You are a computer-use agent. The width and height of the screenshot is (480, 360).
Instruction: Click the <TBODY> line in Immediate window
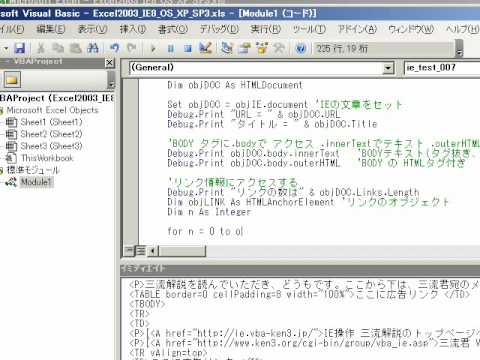click(x=147, y=304)
